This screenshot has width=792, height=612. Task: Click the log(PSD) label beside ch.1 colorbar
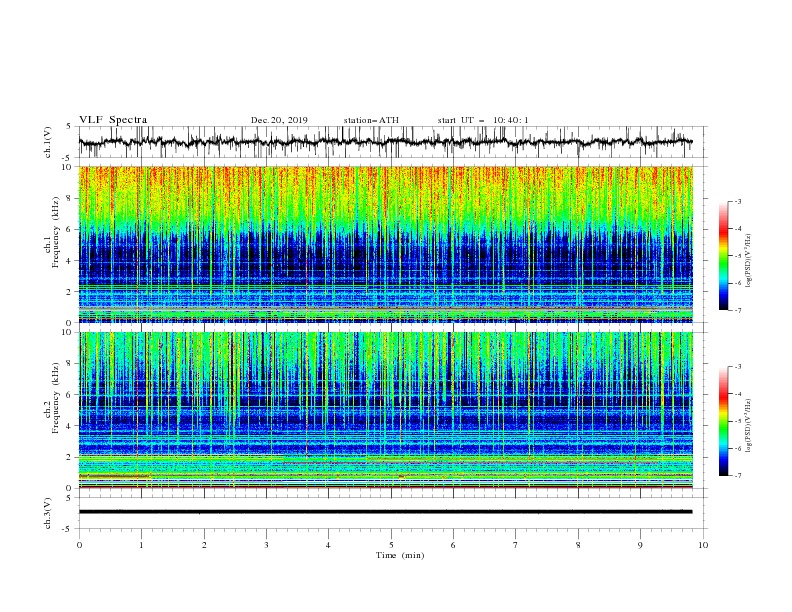749,261
